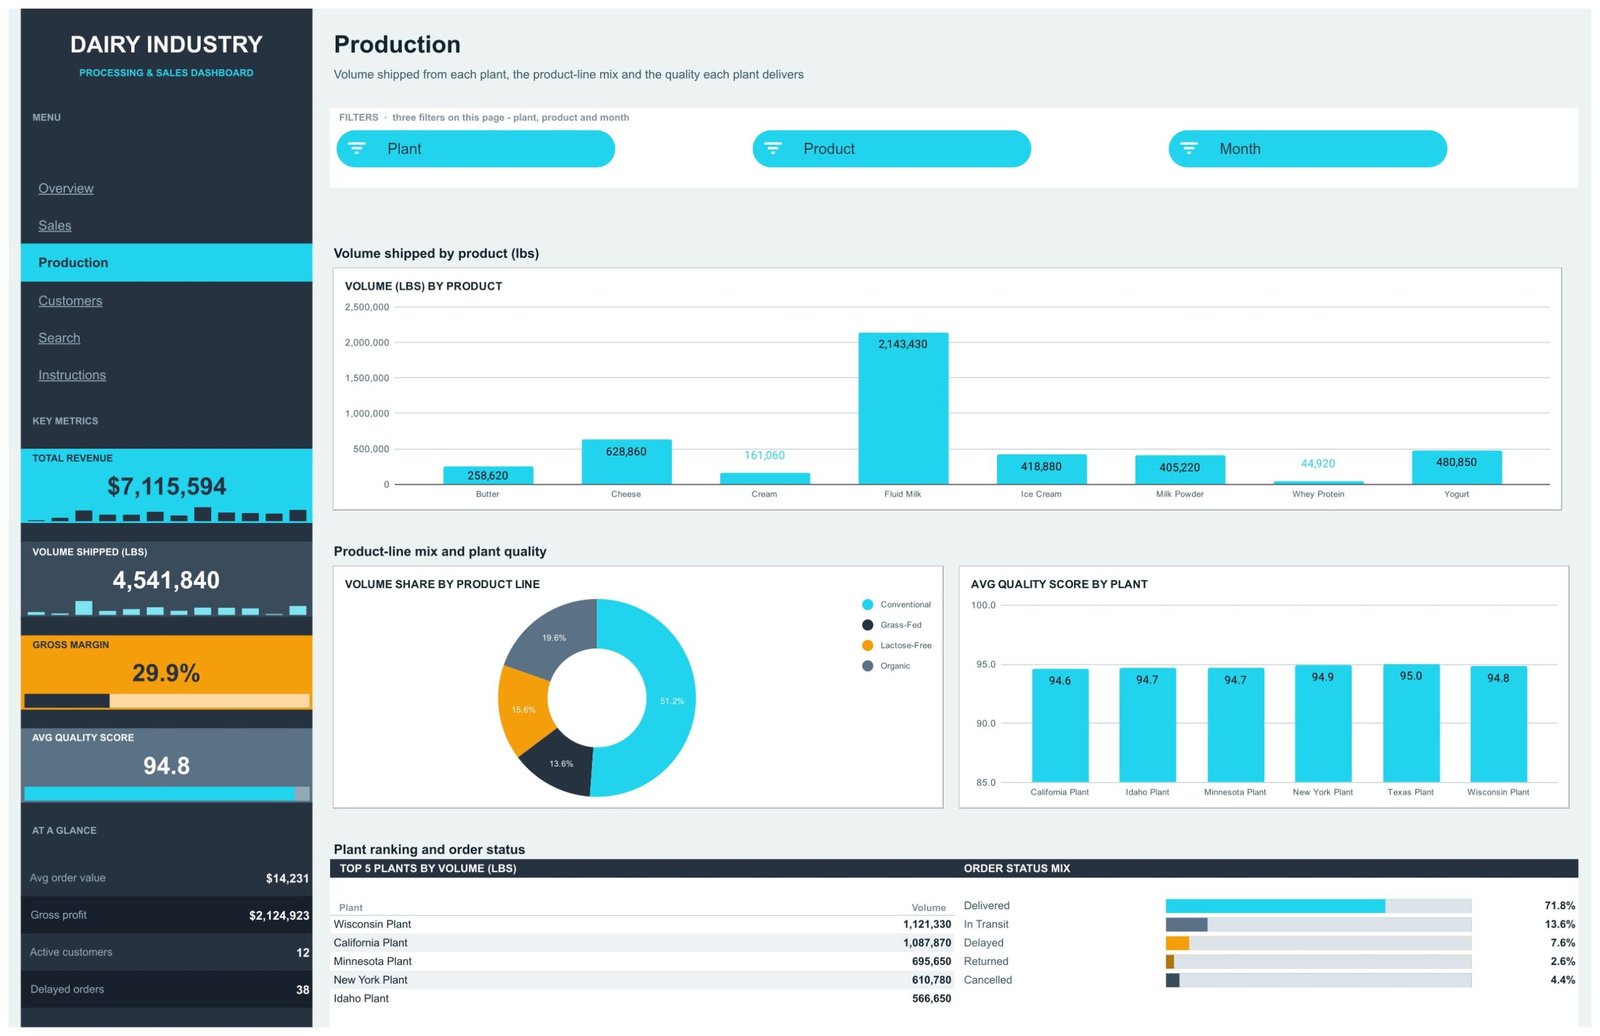Click the Gross Margin 29.9% card
The image size is (1600, 1036).
tap(166, 673)
